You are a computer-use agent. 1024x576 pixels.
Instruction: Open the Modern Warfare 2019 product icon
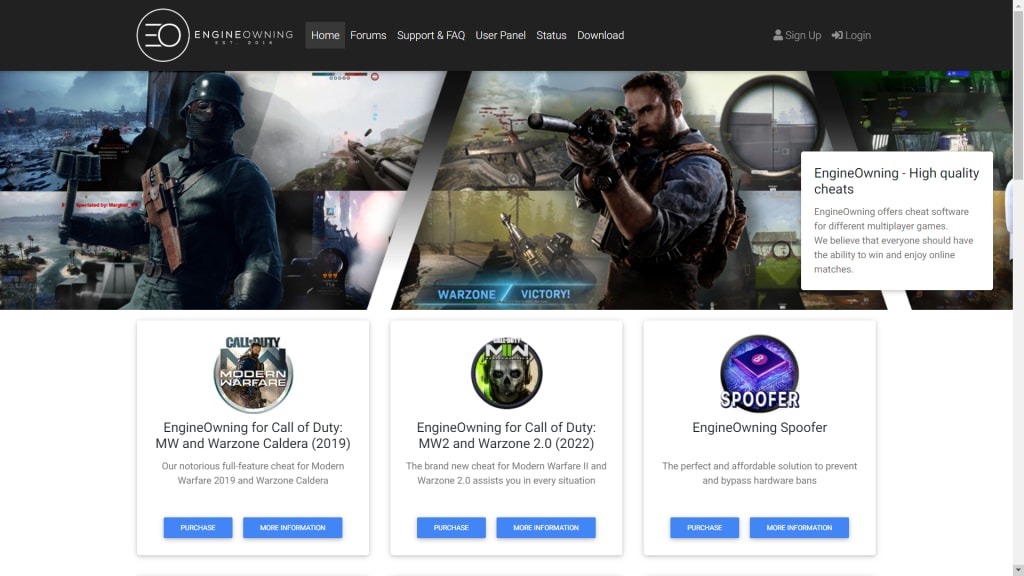tap(253, 374)
